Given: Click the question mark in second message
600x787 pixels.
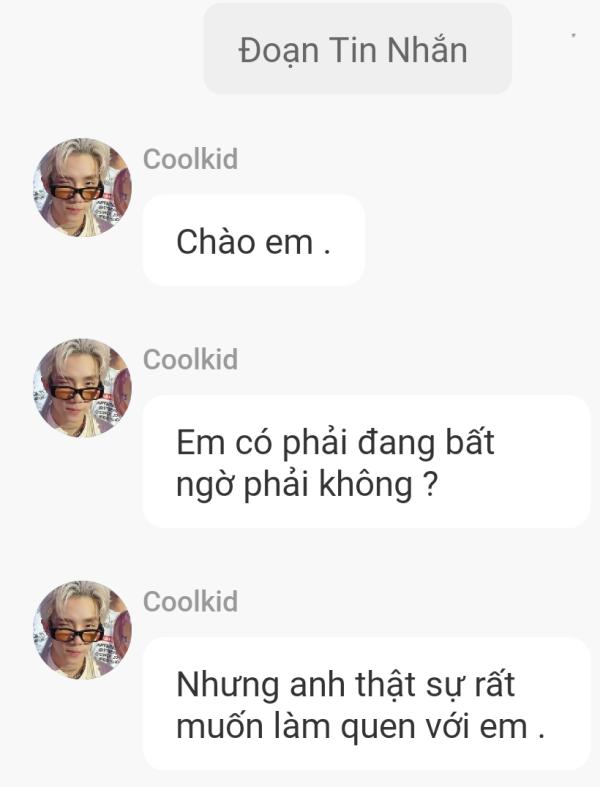Looking at the screenshot, I should (430, 485).
